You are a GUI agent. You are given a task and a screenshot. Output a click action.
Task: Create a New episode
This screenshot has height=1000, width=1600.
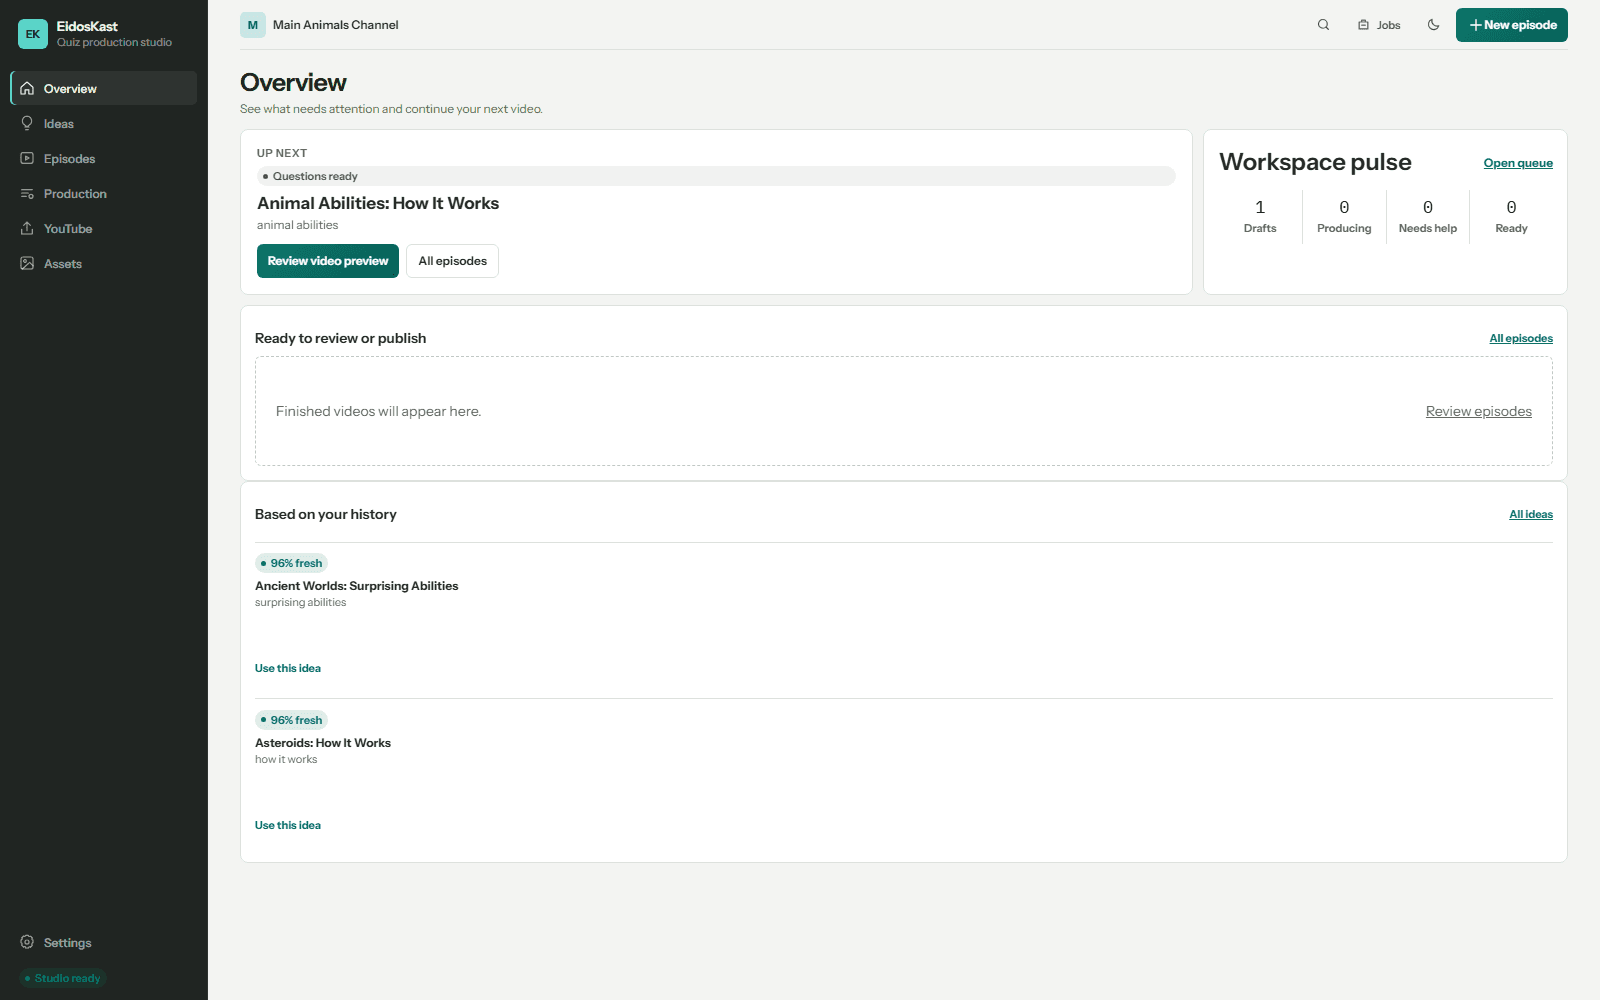tap(1511, 25)
